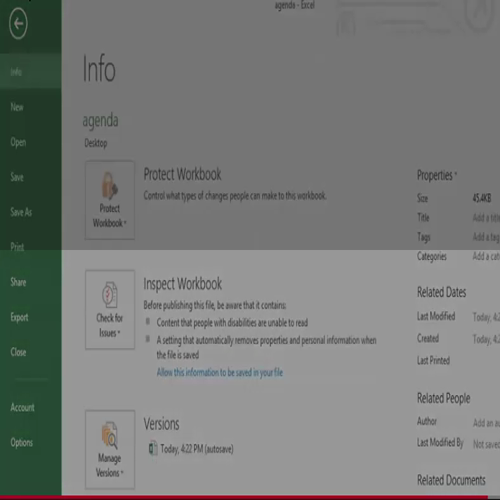Click the Add an author field
The width and height of the screenshot is (500, 500).
pos(486,423)
